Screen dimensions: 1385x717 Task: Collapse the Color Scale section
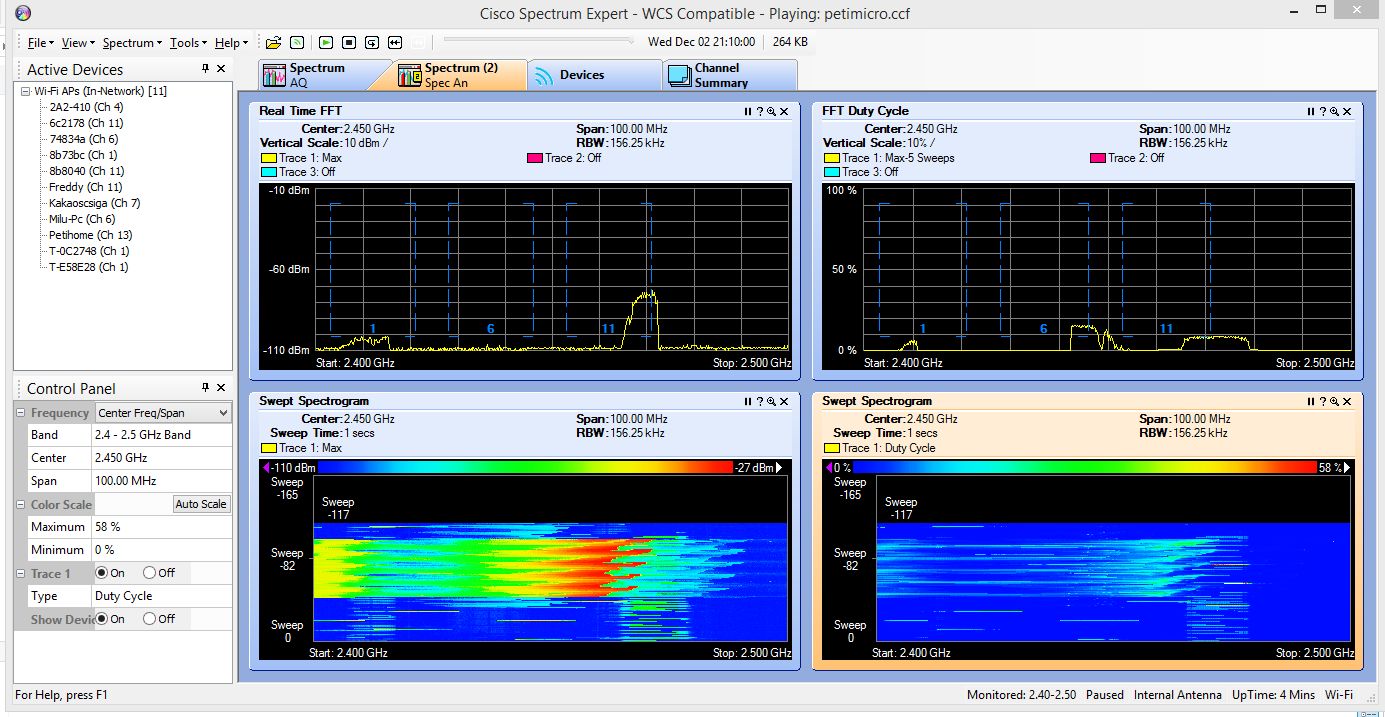(x=21, y=505)
